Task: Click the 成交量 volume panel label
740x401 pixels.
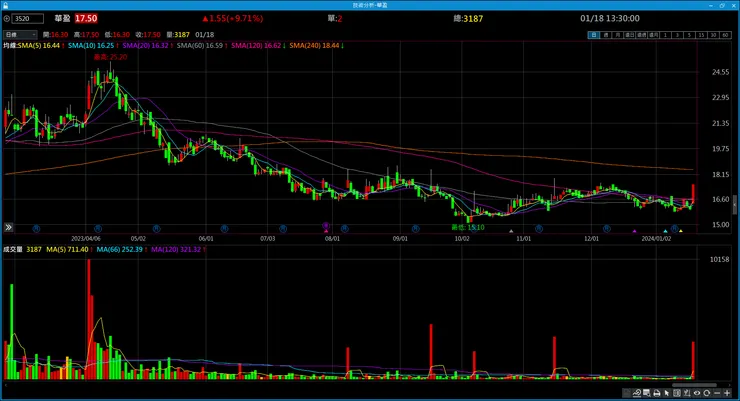Action: [x=13, y=250]
